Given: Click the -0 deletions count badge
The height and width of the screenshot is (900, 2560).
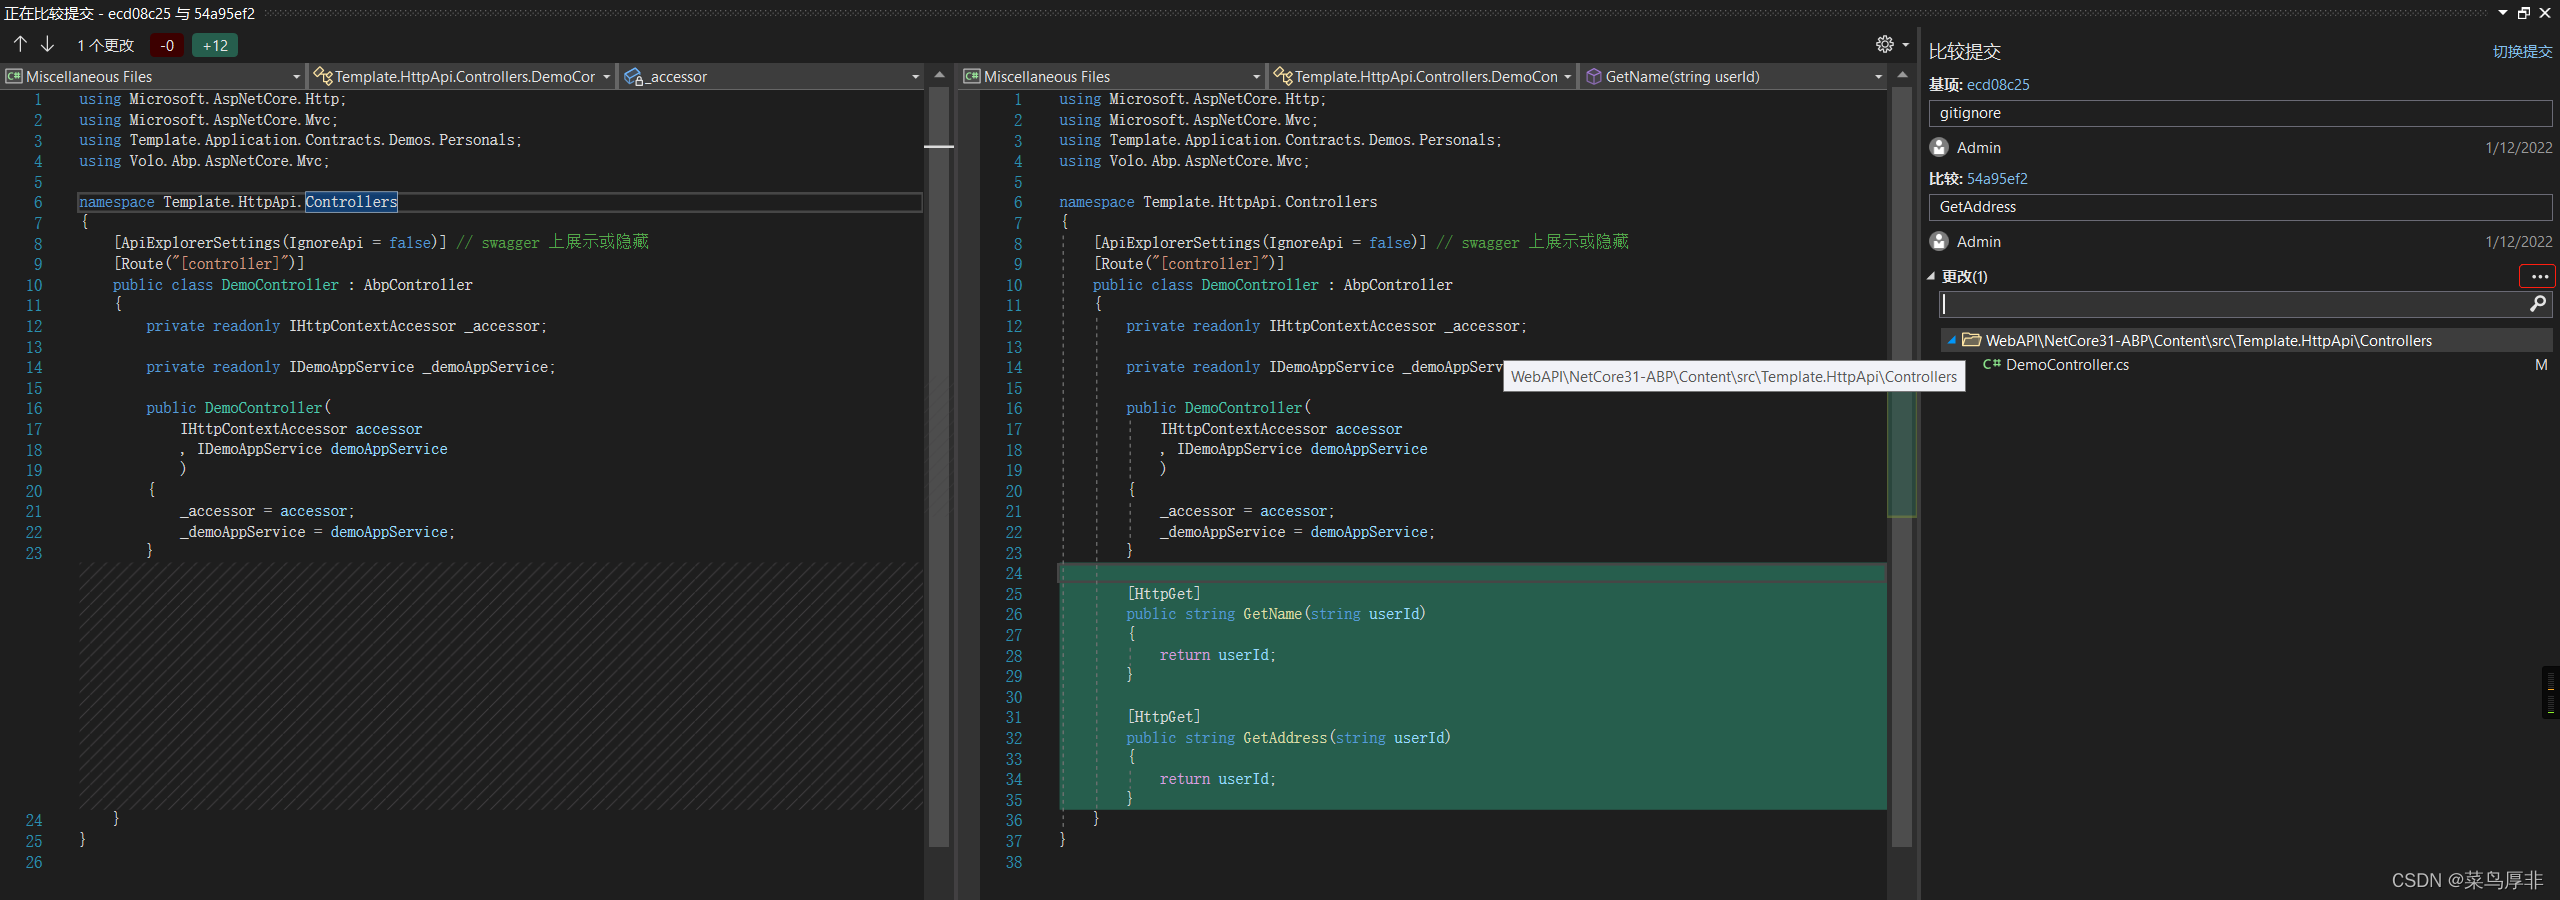Looking at the screenshot, I should coord(167,45).
